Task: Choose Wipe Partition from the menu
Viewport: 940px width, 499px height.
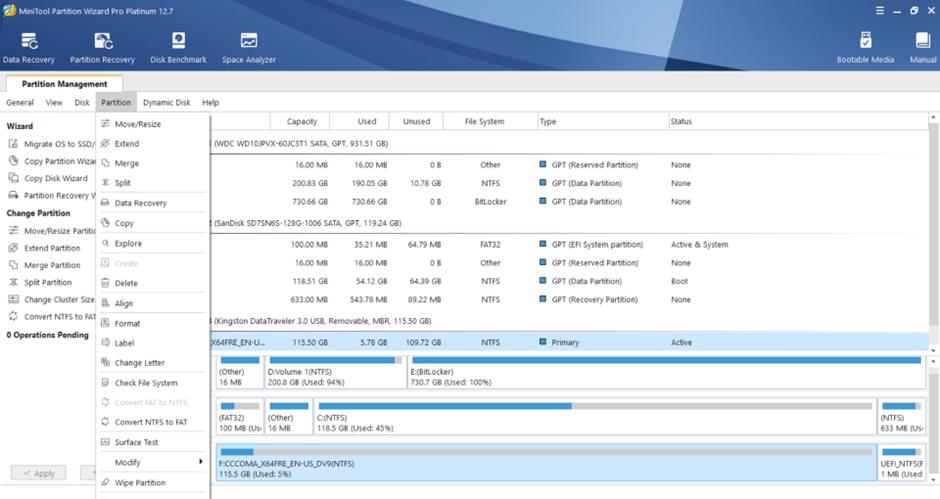Action: [x=139, y=482]
